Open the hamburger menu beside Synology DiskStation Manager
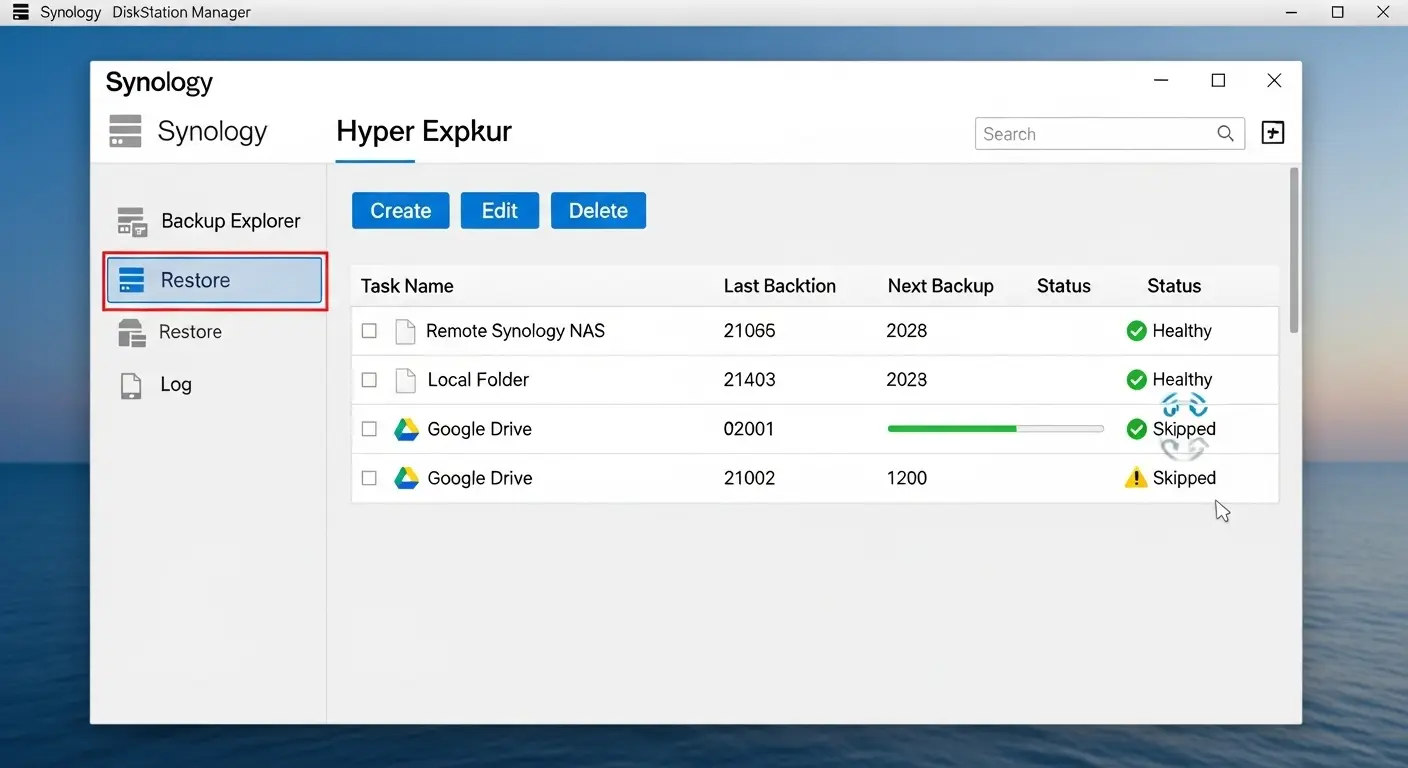 (20, 12)
